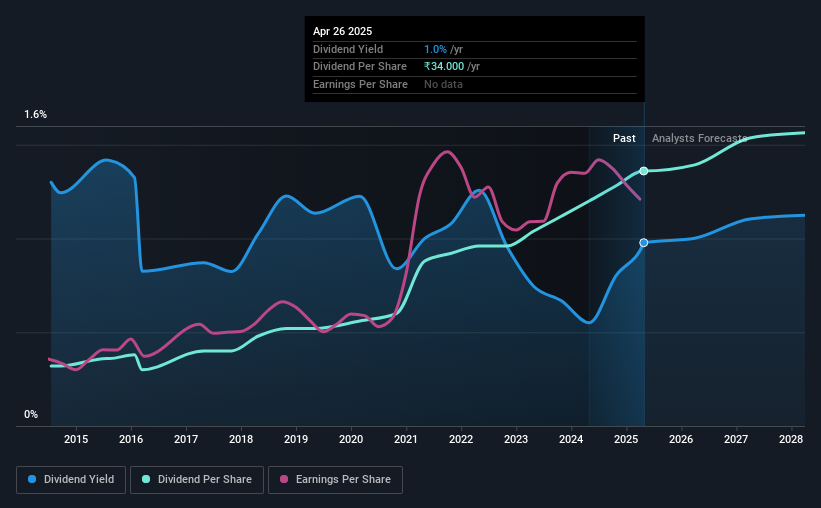Image resolution: width=821 pixels, height=508 pixels.
Task: Click the 'Dividend Per Share' tooltip row label
Action: point(360,67)
